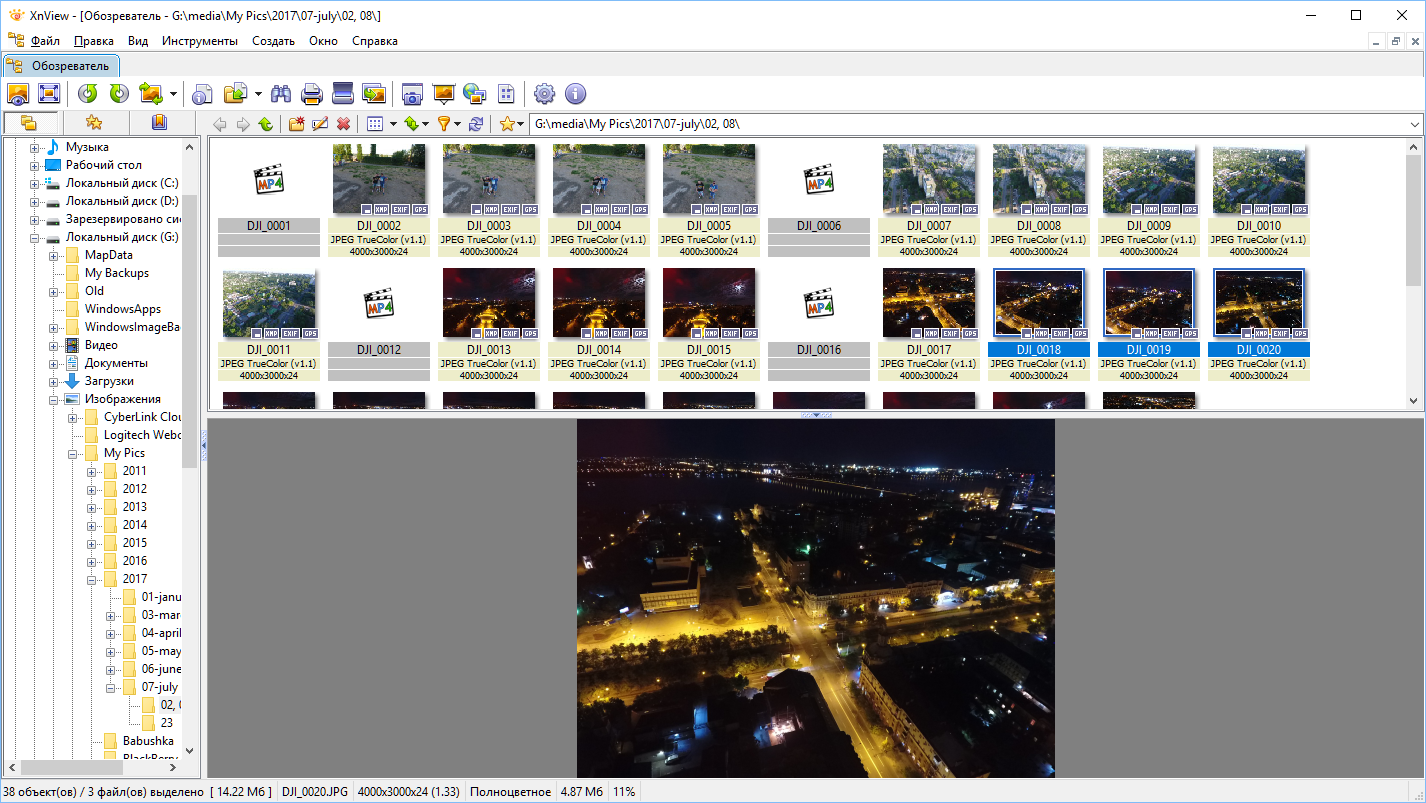Open the address path dropdown

pos(1414,124)
